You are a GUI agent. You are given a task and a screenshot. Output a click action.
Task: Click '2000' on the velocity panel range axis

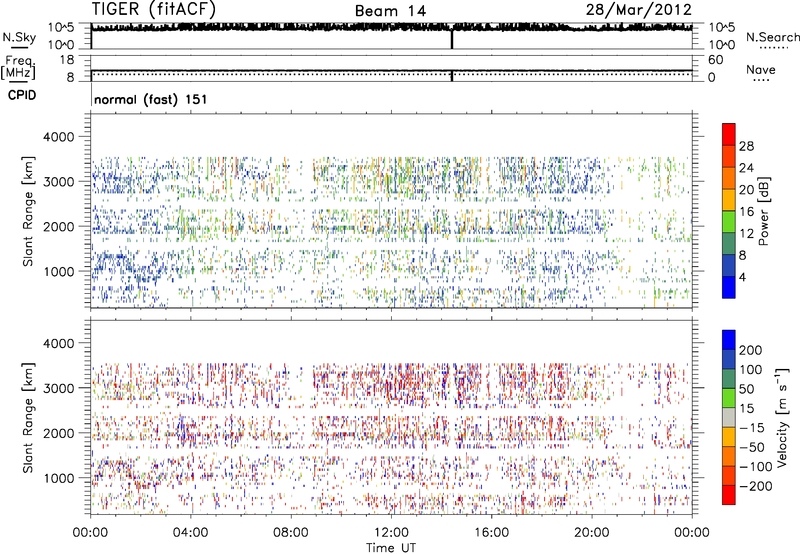(x=58, y=433)
